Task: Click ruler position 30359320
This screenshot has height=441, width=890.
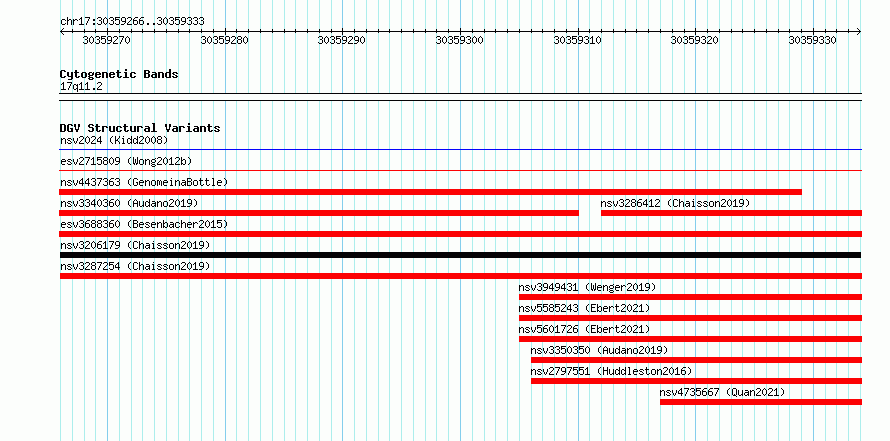Action: pos(695,40)
